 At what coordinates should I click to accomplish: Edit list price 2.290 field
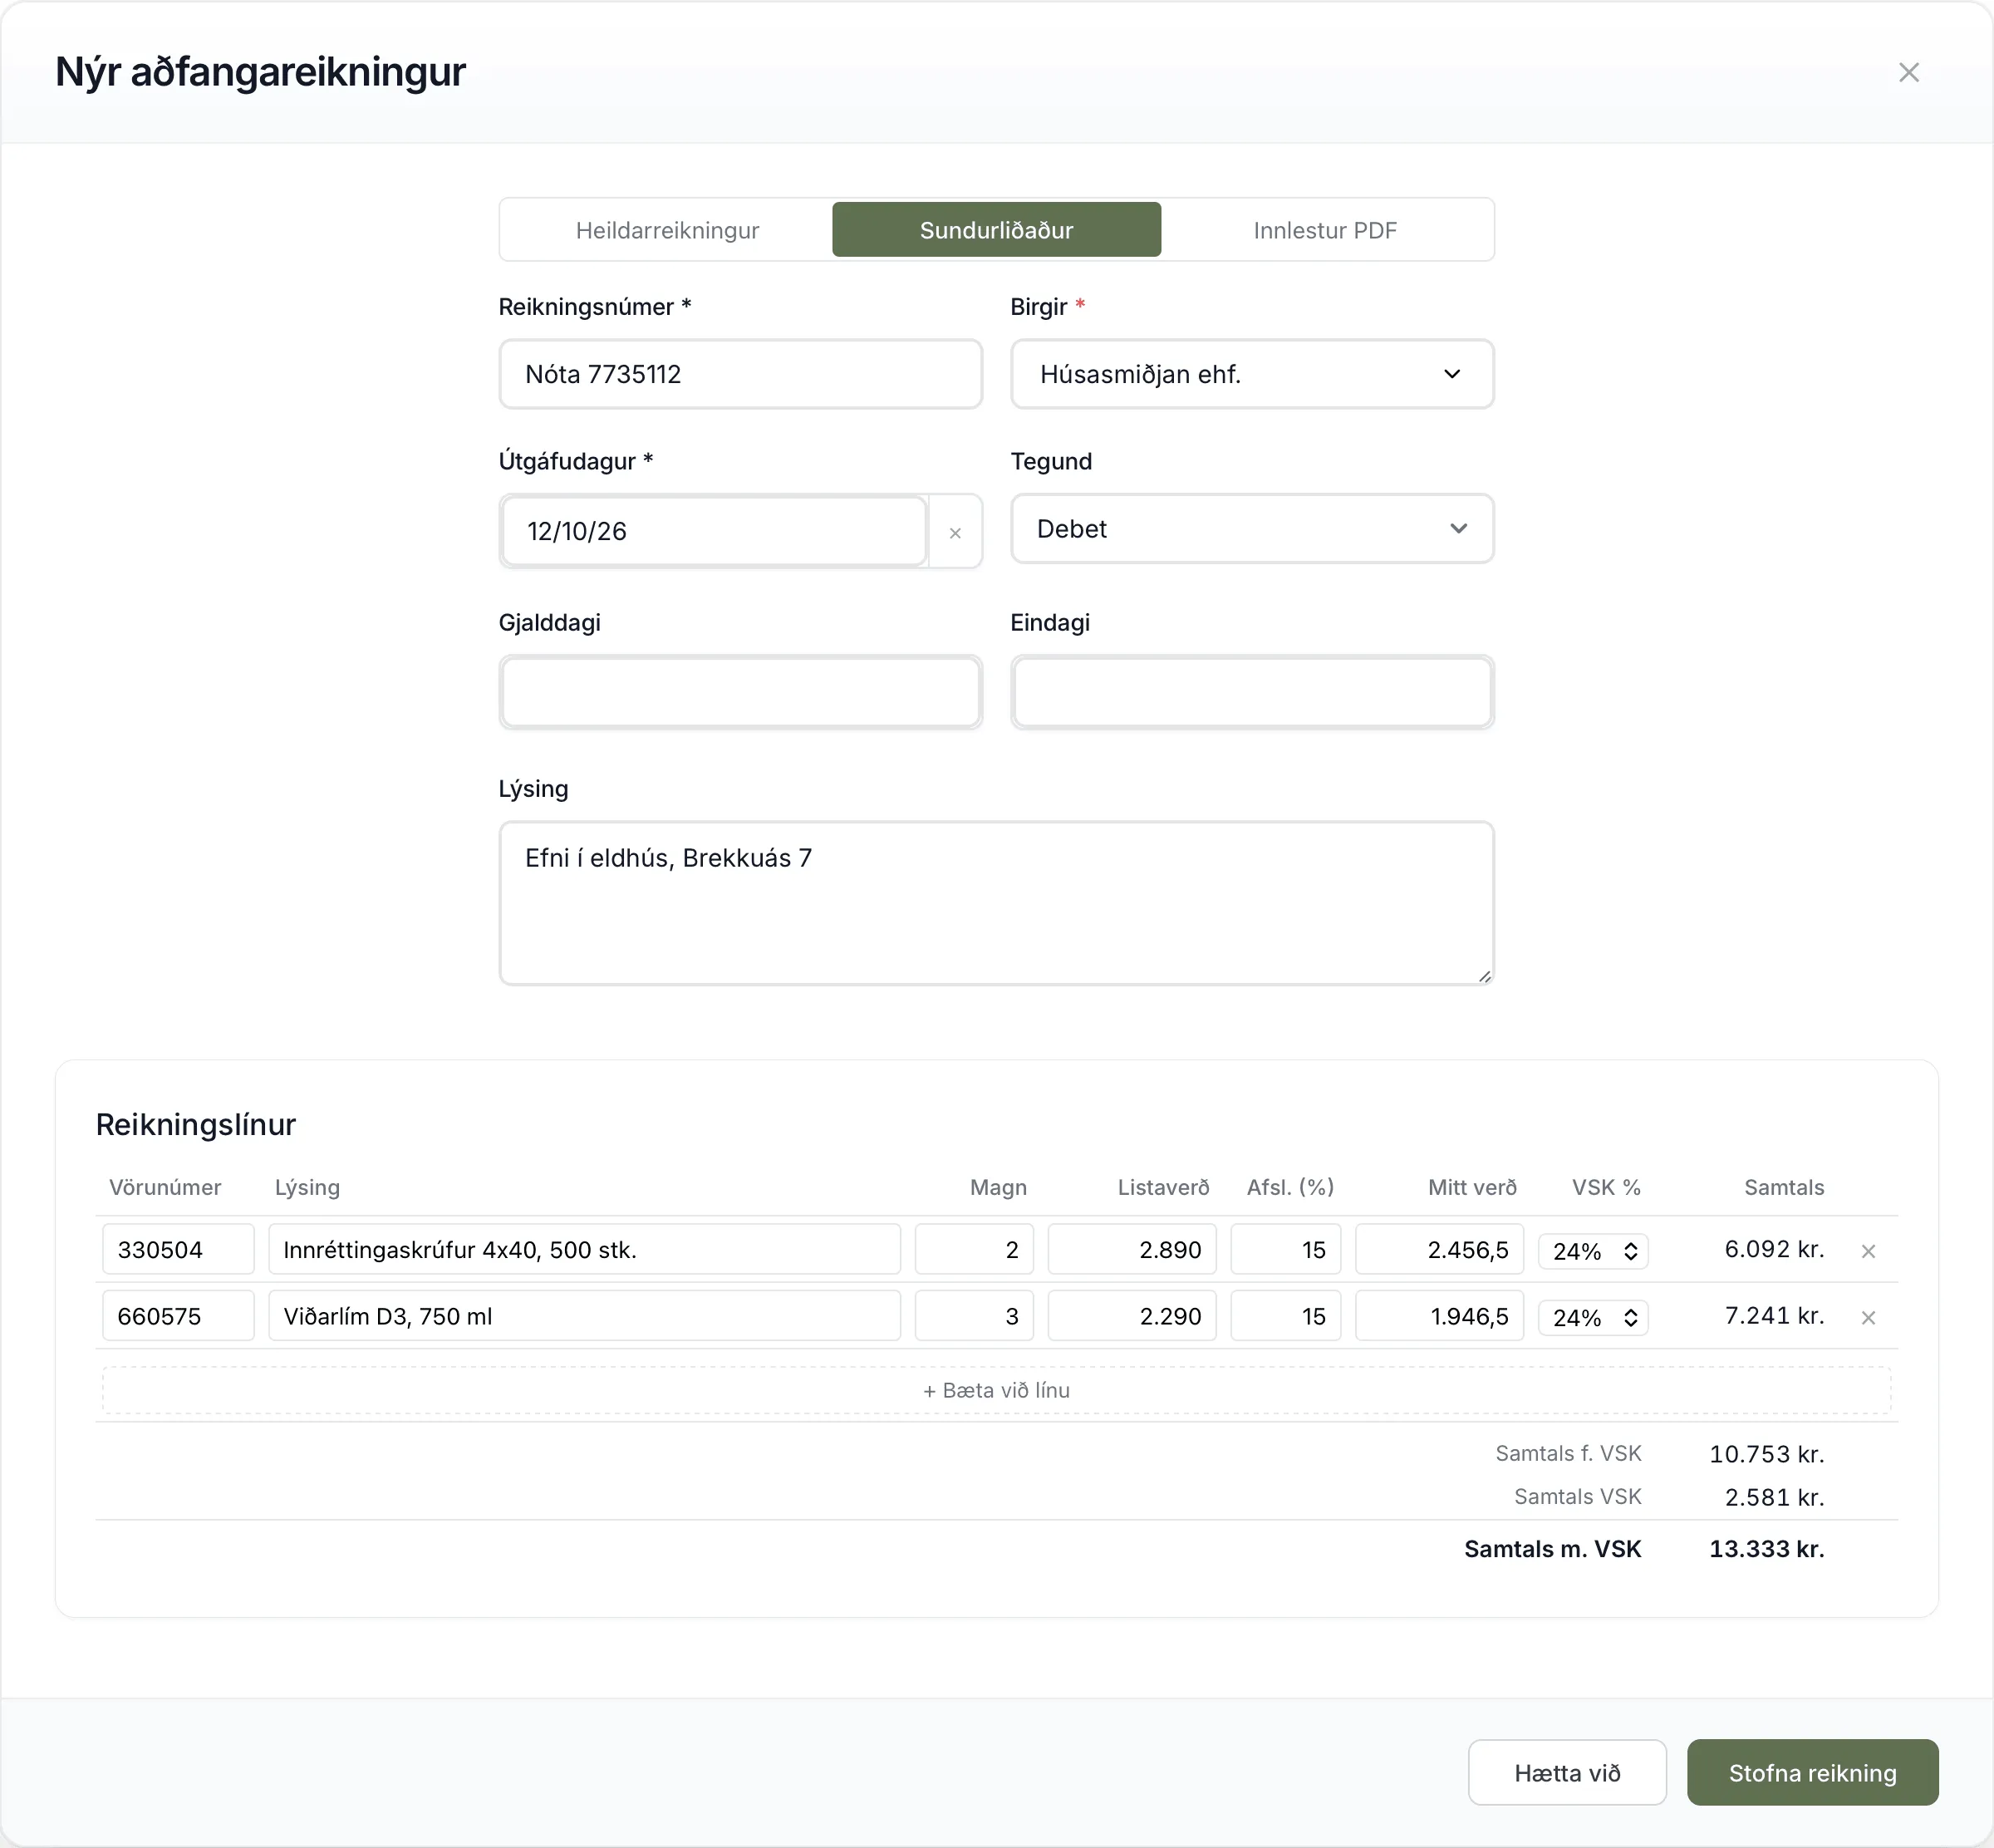[1132, 1316]
